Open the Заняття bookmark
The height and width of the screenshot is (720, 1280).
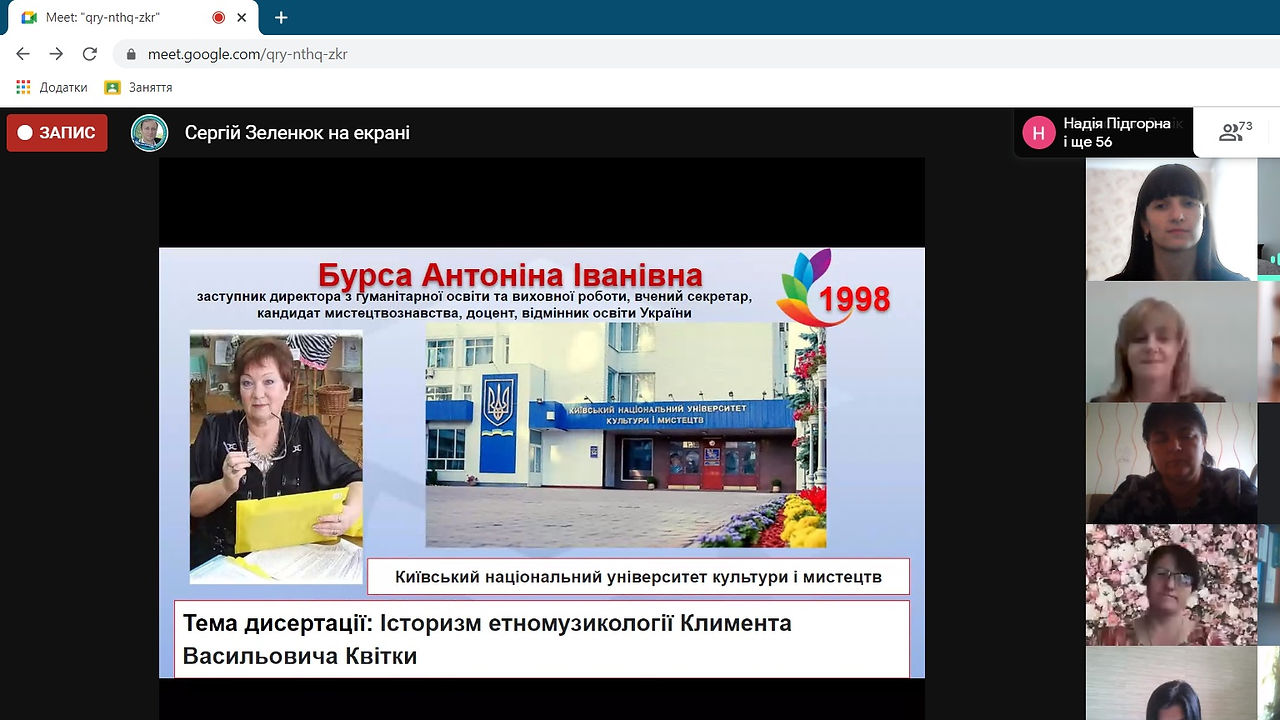coord(138,88)
